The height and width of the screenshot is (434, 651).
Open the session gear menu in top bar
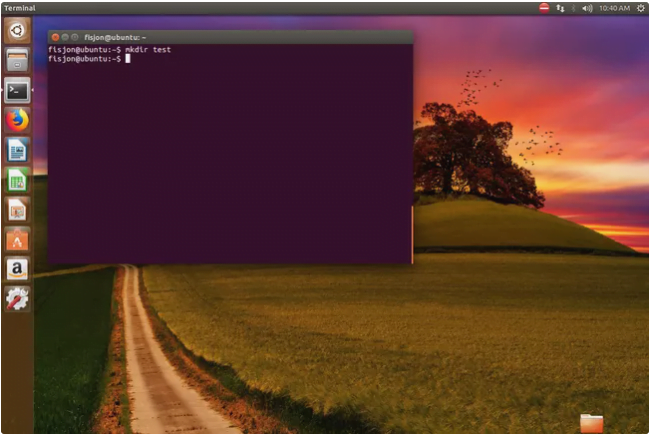(x=641, y=8)
